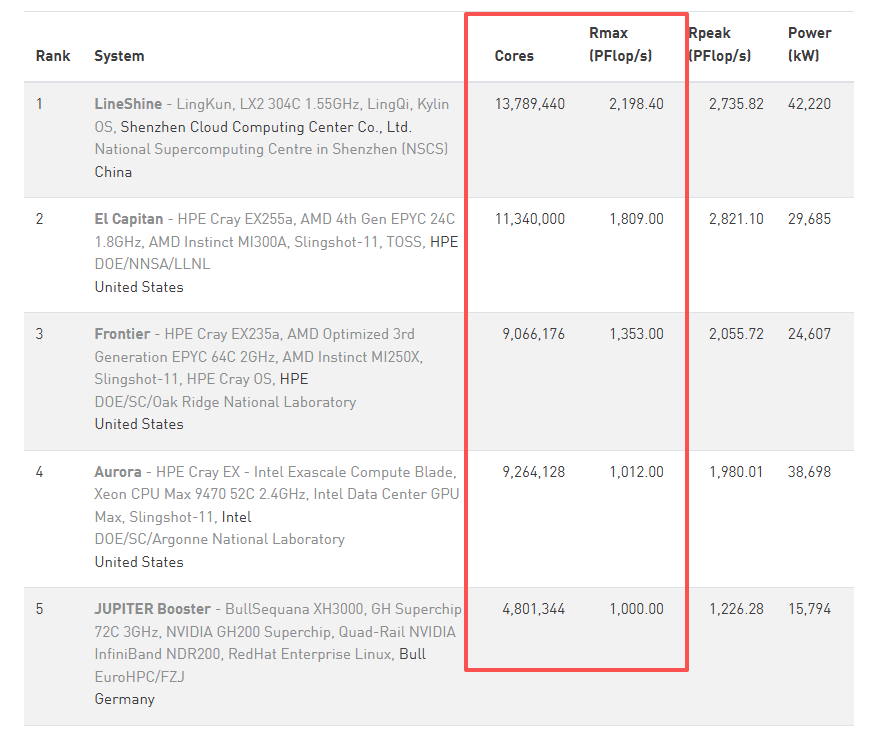Open the Aurora system link
Screen dimensions: 884x734
click(118, 472)
